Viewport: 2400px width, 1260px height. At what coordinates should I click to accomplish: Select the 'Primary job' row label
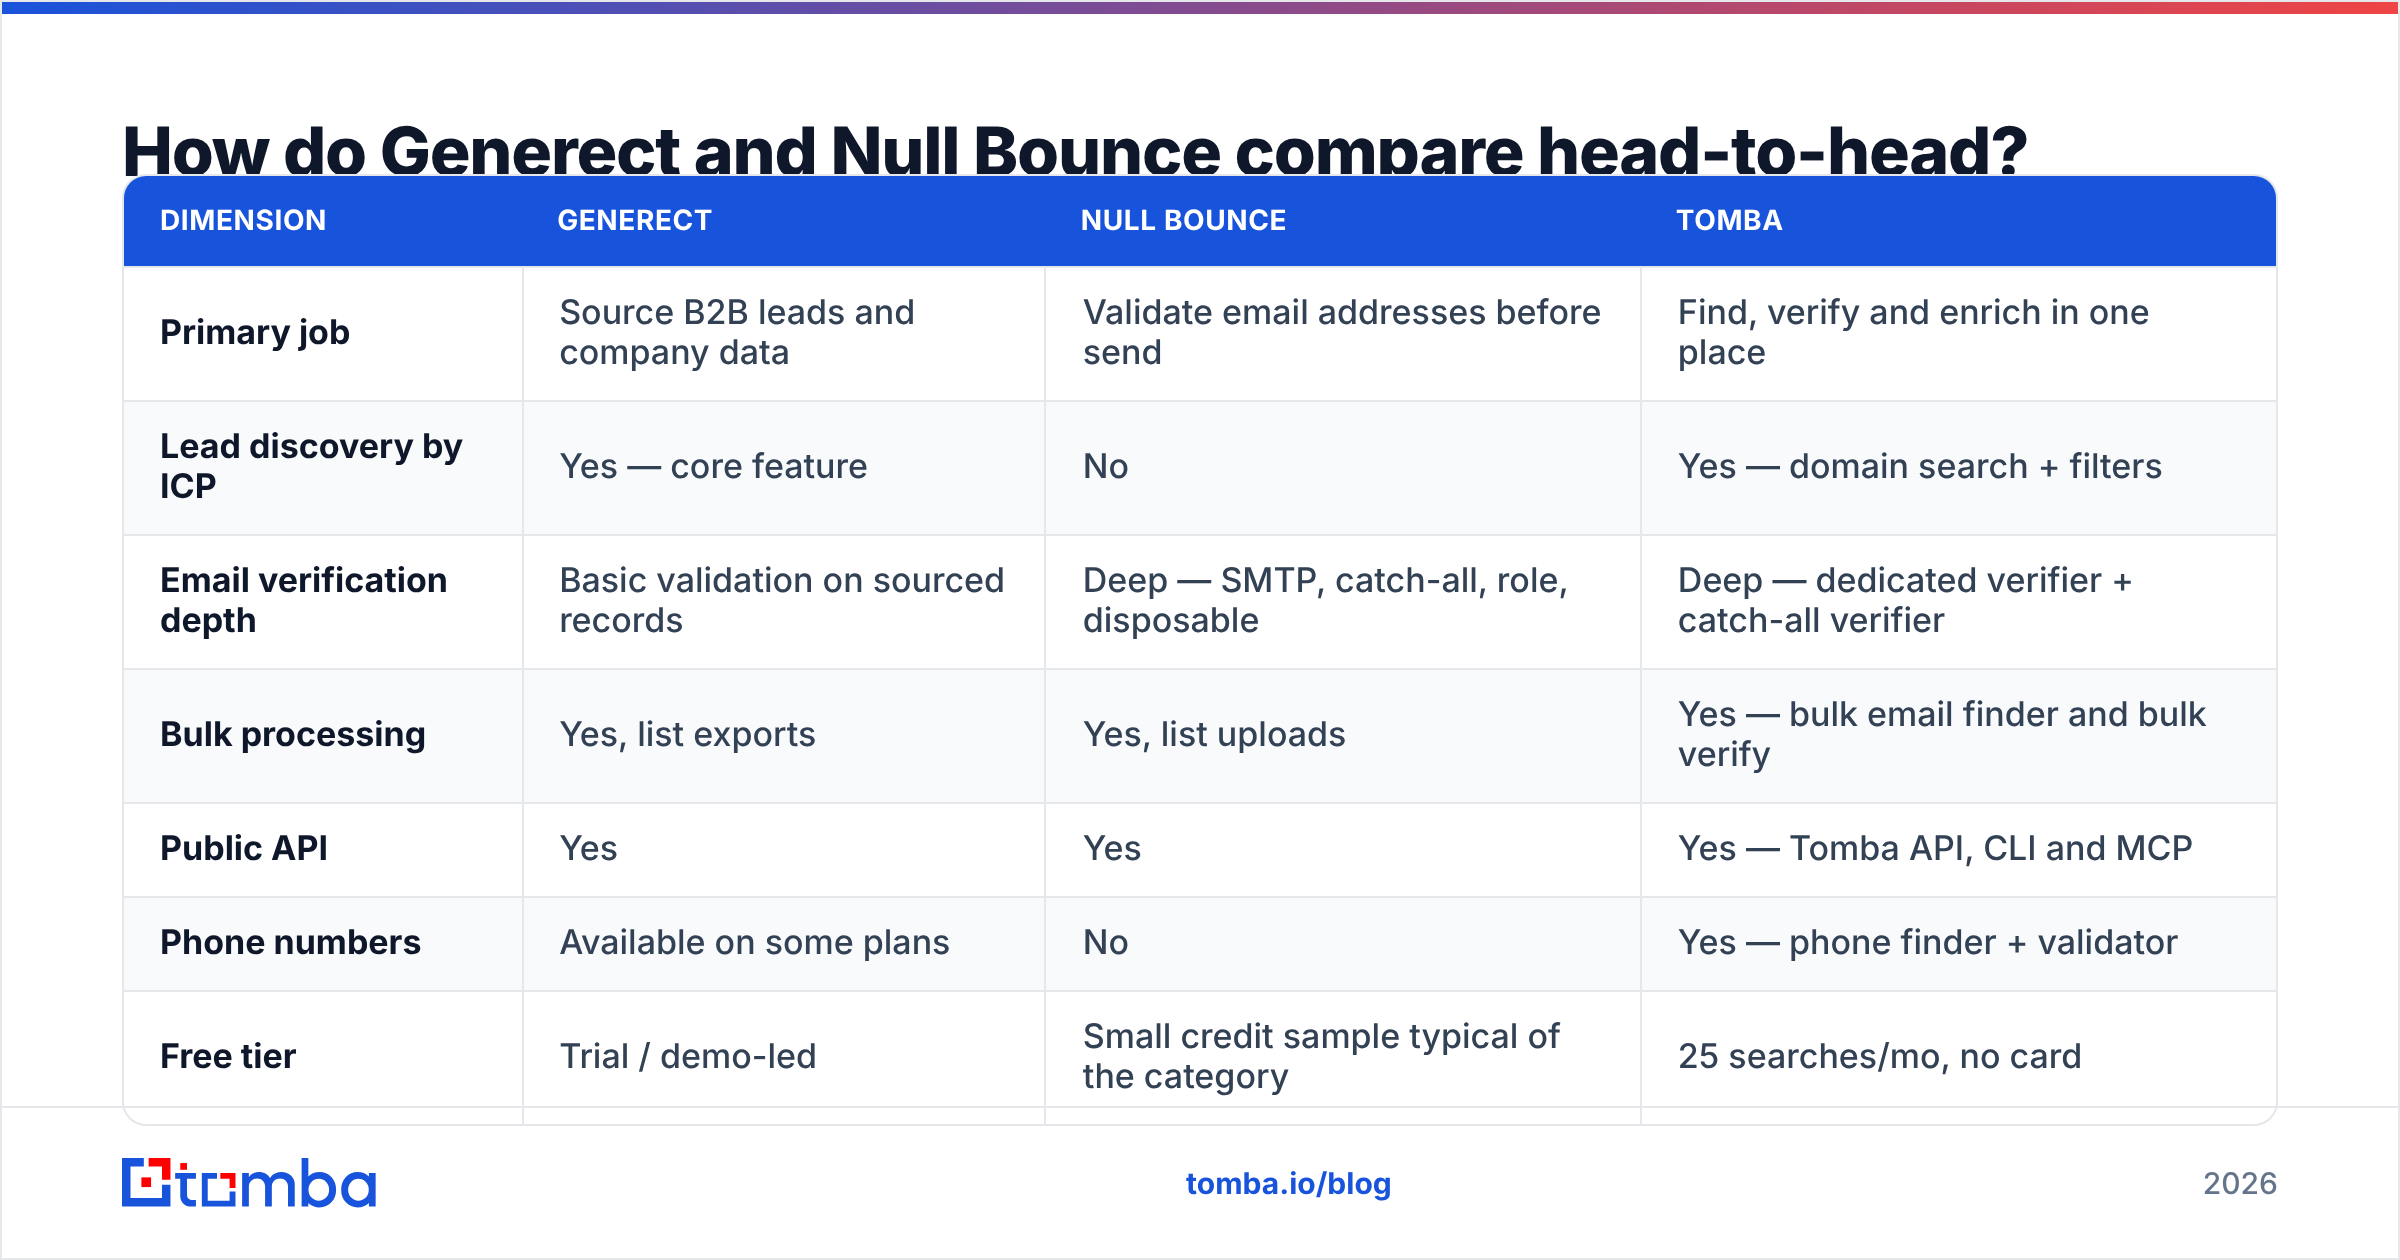[x=255, y=332]
